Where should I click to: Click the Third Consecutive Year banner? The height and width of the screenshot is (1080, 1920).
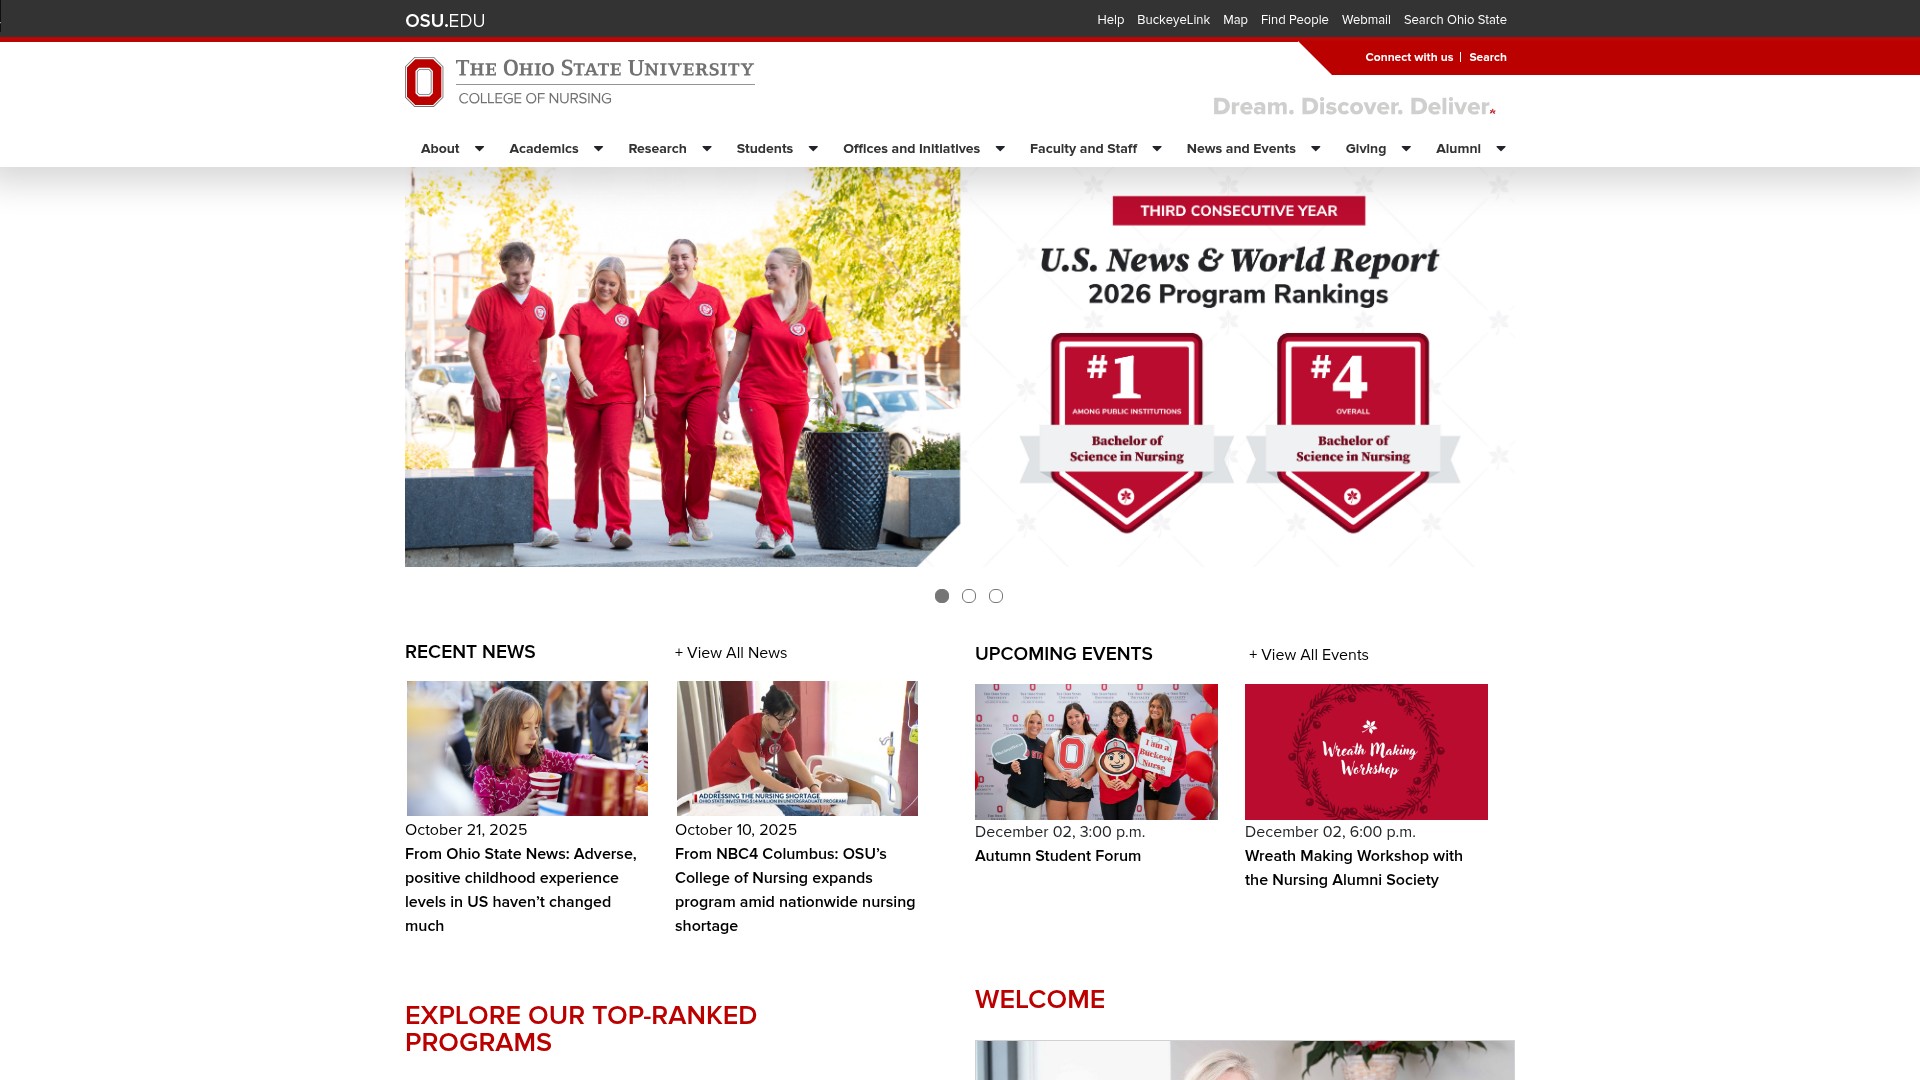pyautogui.click(x=1239, y=211)
